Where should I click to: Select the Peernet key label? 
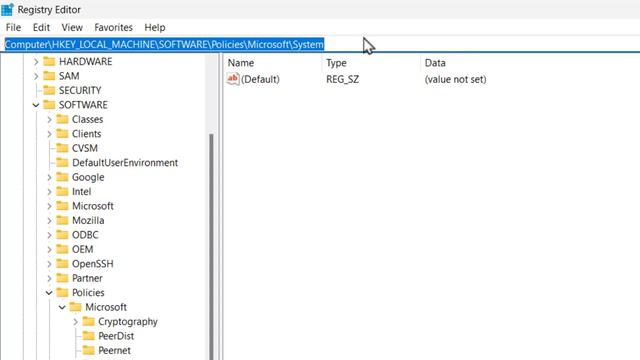114,350
